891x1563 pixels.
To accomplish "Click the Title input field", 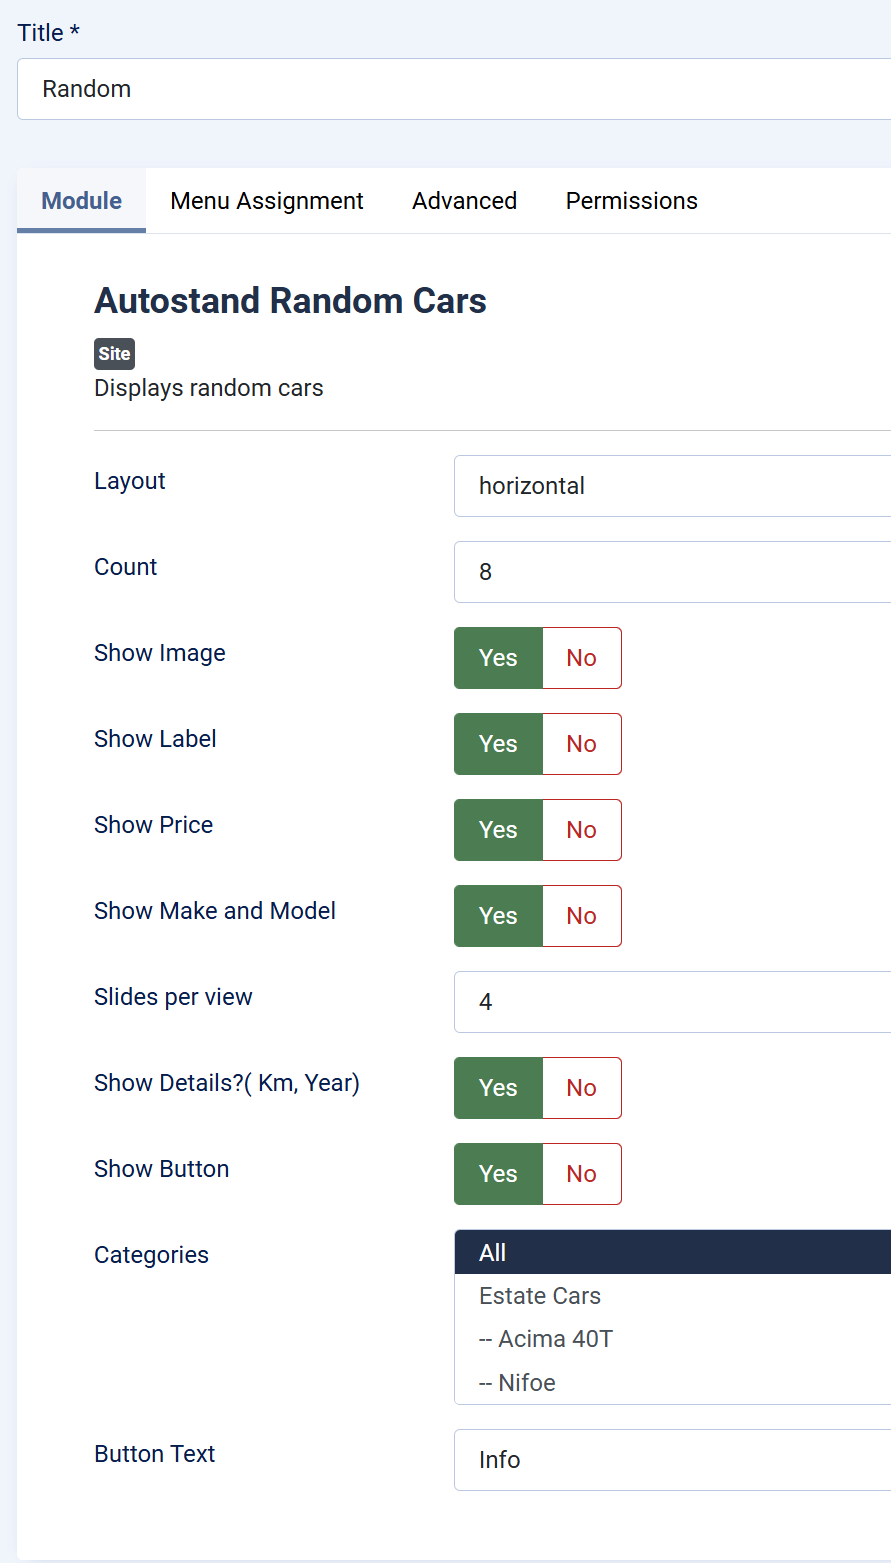I will point(450,89).
